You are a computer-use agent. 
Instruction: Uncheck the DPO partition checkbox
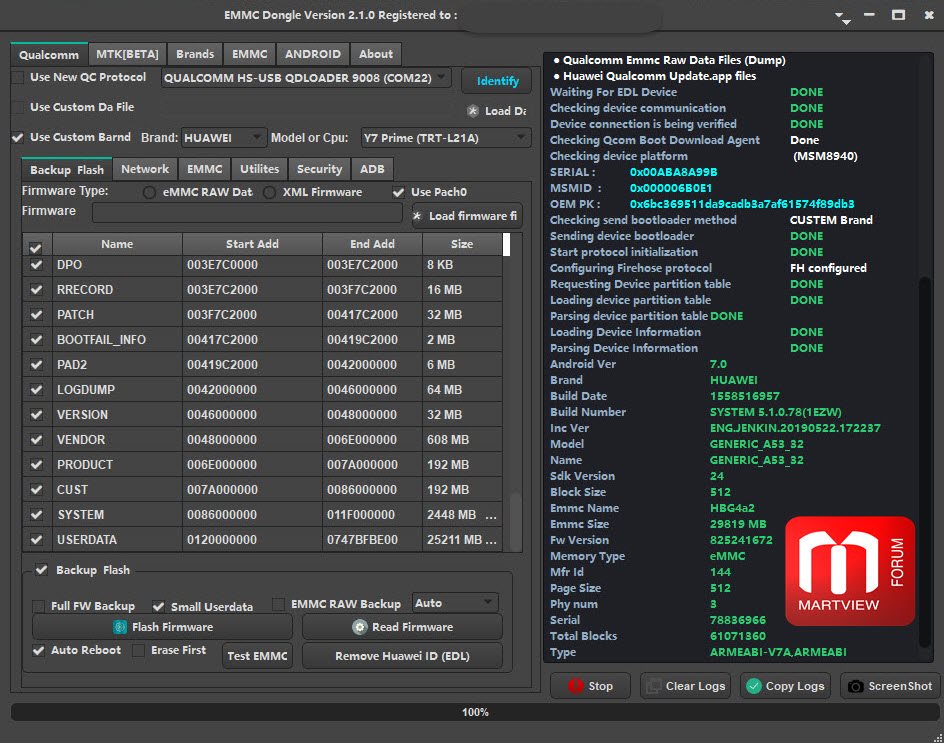[x=37, y=264]
